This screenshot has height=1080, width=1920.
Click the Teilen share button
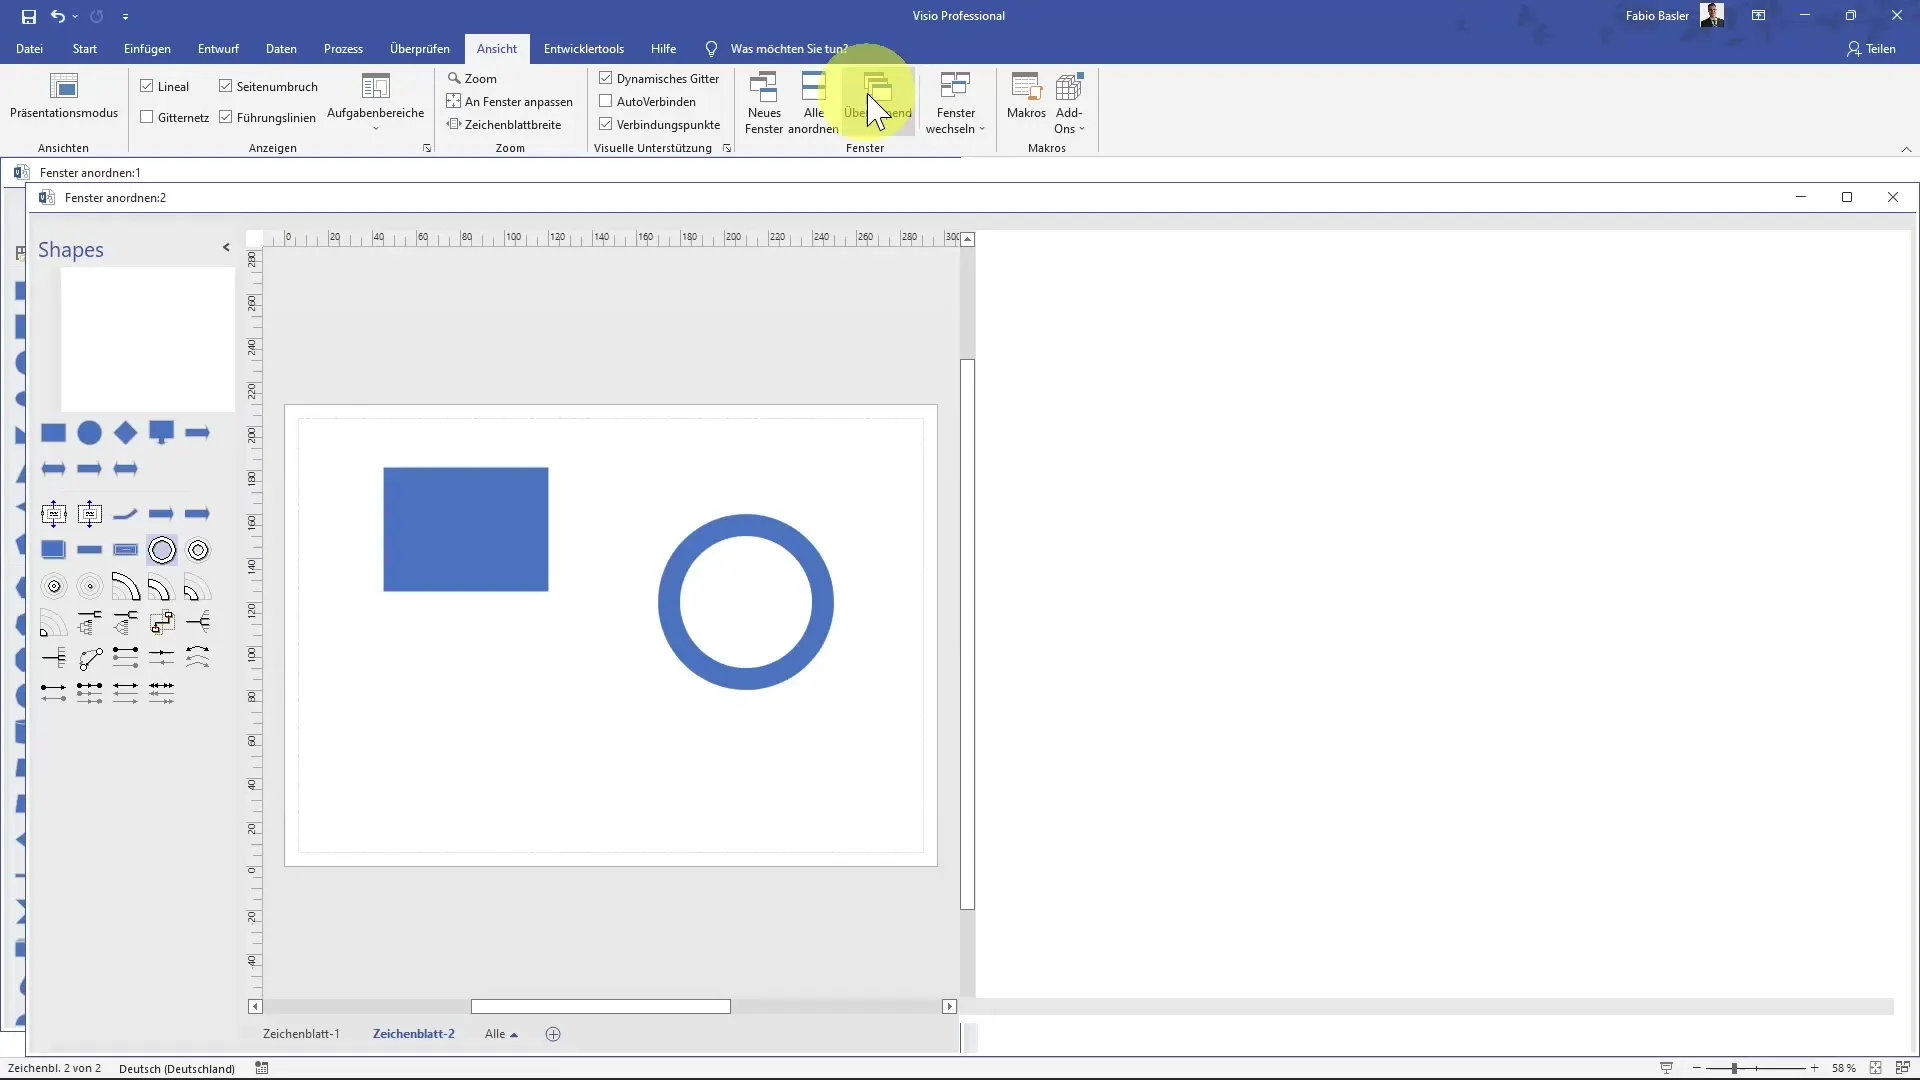tap(1871, 48)
